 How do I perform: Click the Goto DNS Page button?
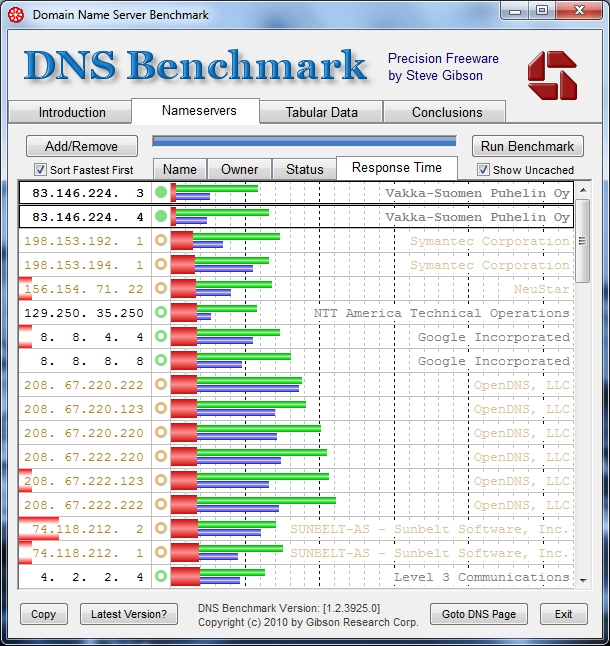click(x=479, y=614)
